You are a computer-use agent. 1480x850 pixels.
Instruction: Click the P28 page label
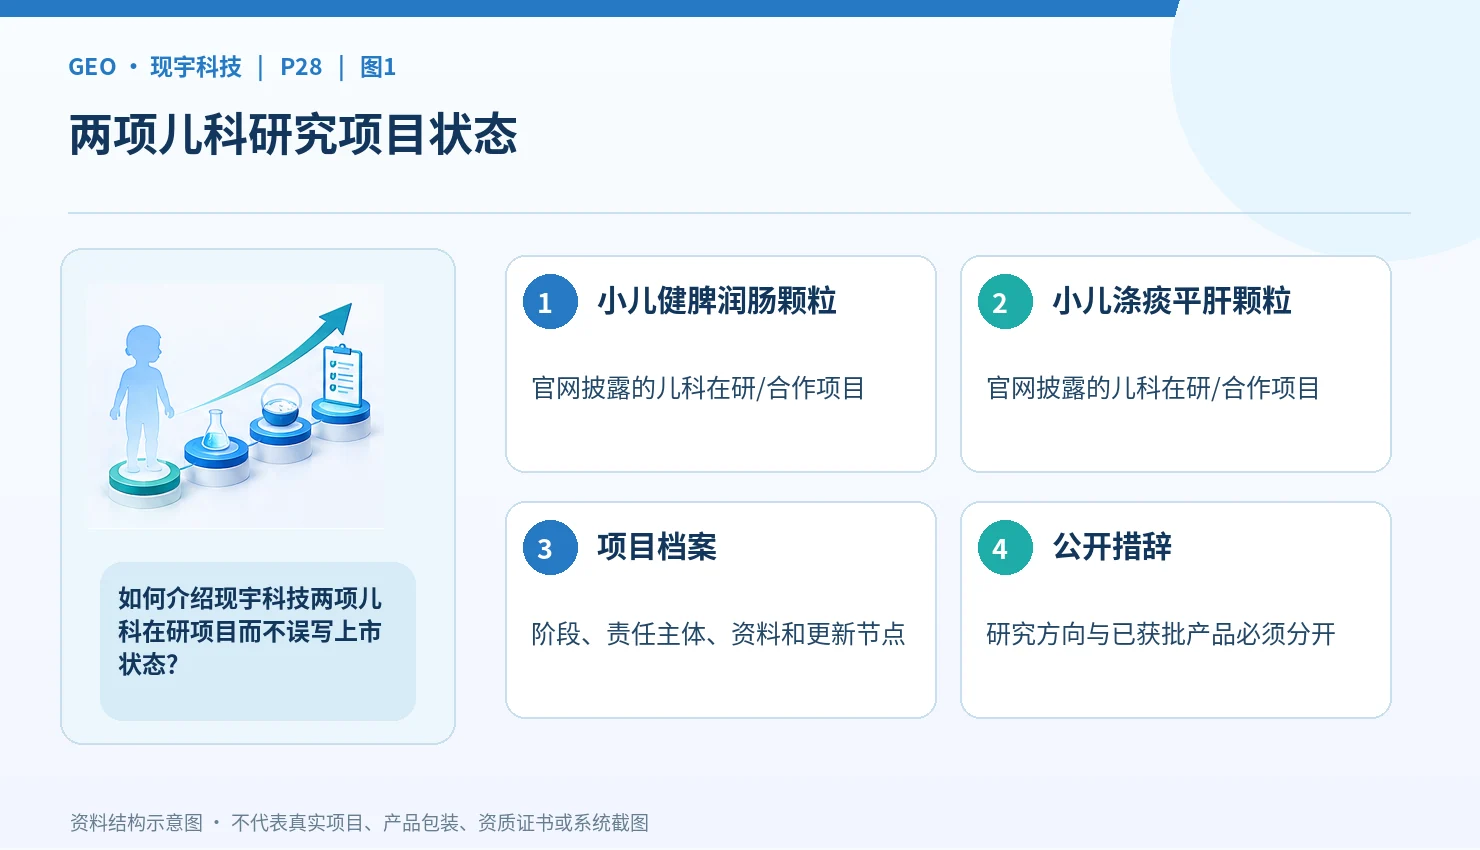pos(301,67)
